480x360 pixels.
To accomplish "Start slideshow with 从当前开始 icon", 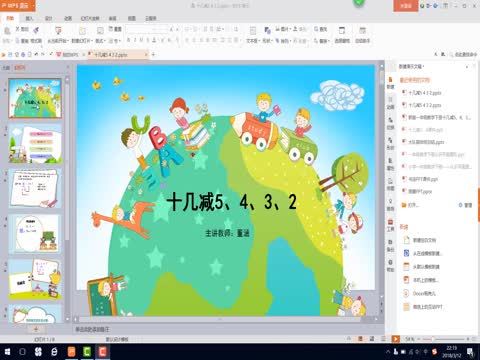I will 58,31.
